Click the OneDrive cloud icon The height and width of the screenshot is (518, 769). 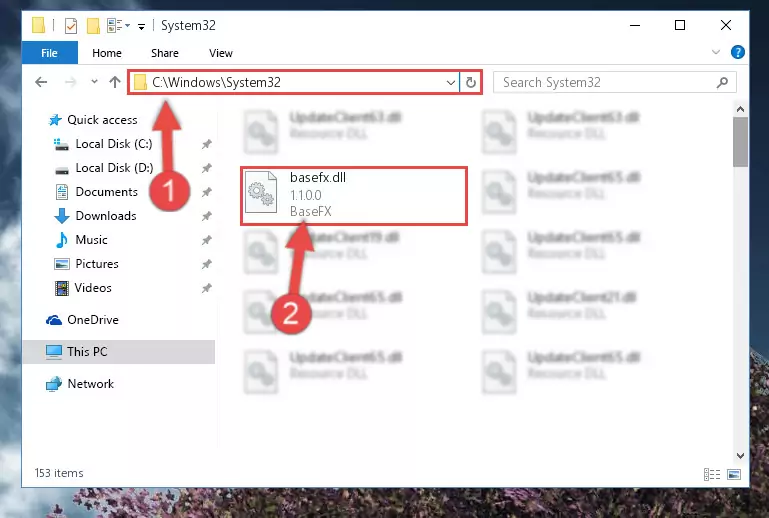click(54, 320)
